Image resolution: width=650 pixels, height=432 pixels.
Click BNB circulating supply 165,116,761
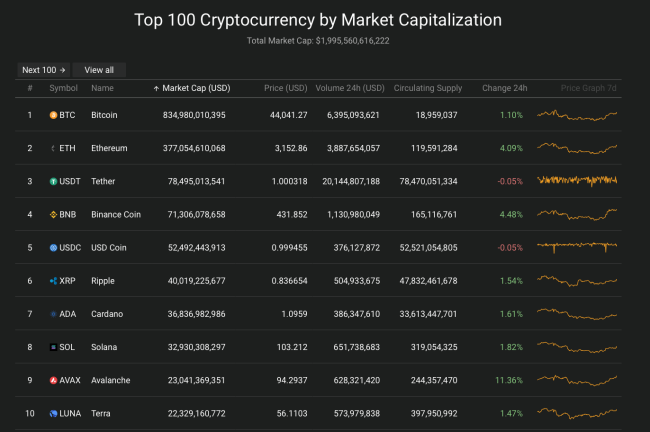pos(434,215)
